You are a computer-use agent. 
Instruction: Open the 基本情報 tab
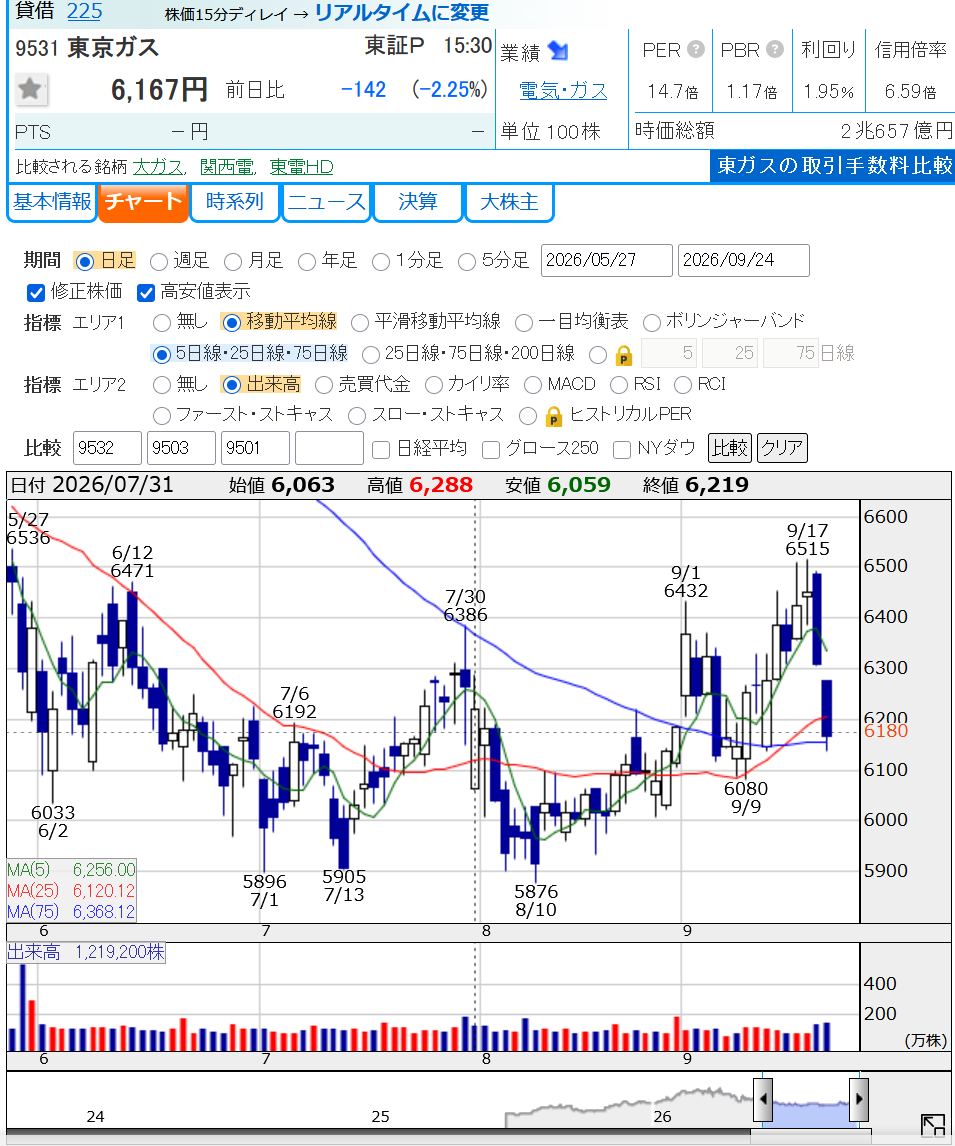point(52,202)
